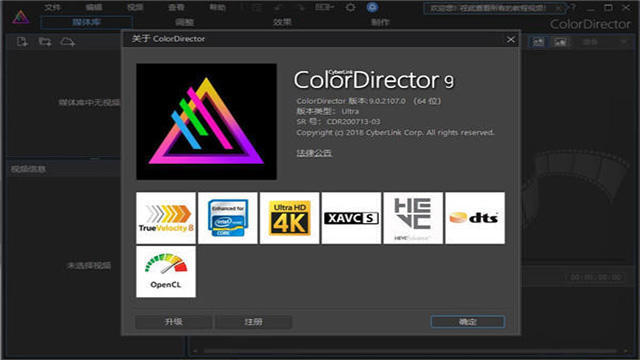Click the OpenCL badge
The image size is (640, 360).
point(166,271)
